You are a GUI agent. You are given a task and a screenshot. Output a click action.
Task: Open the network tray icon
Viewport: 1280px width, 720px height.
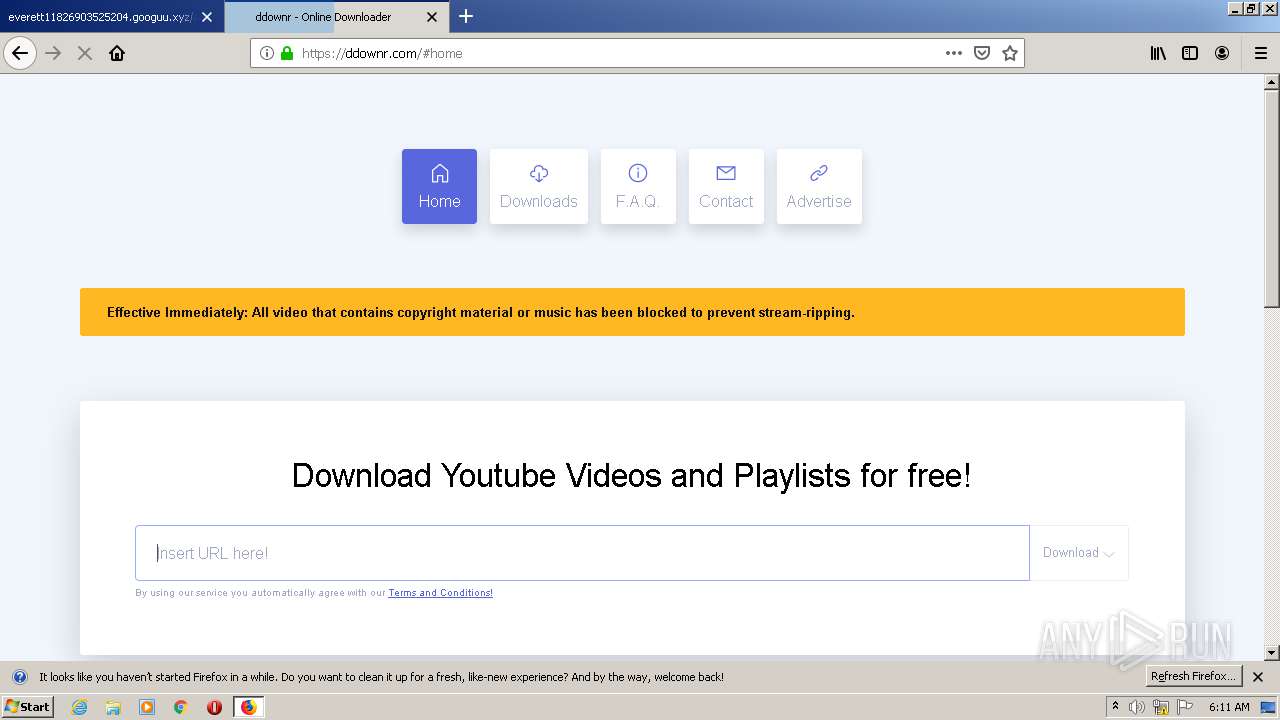[x=1161, y=707]
